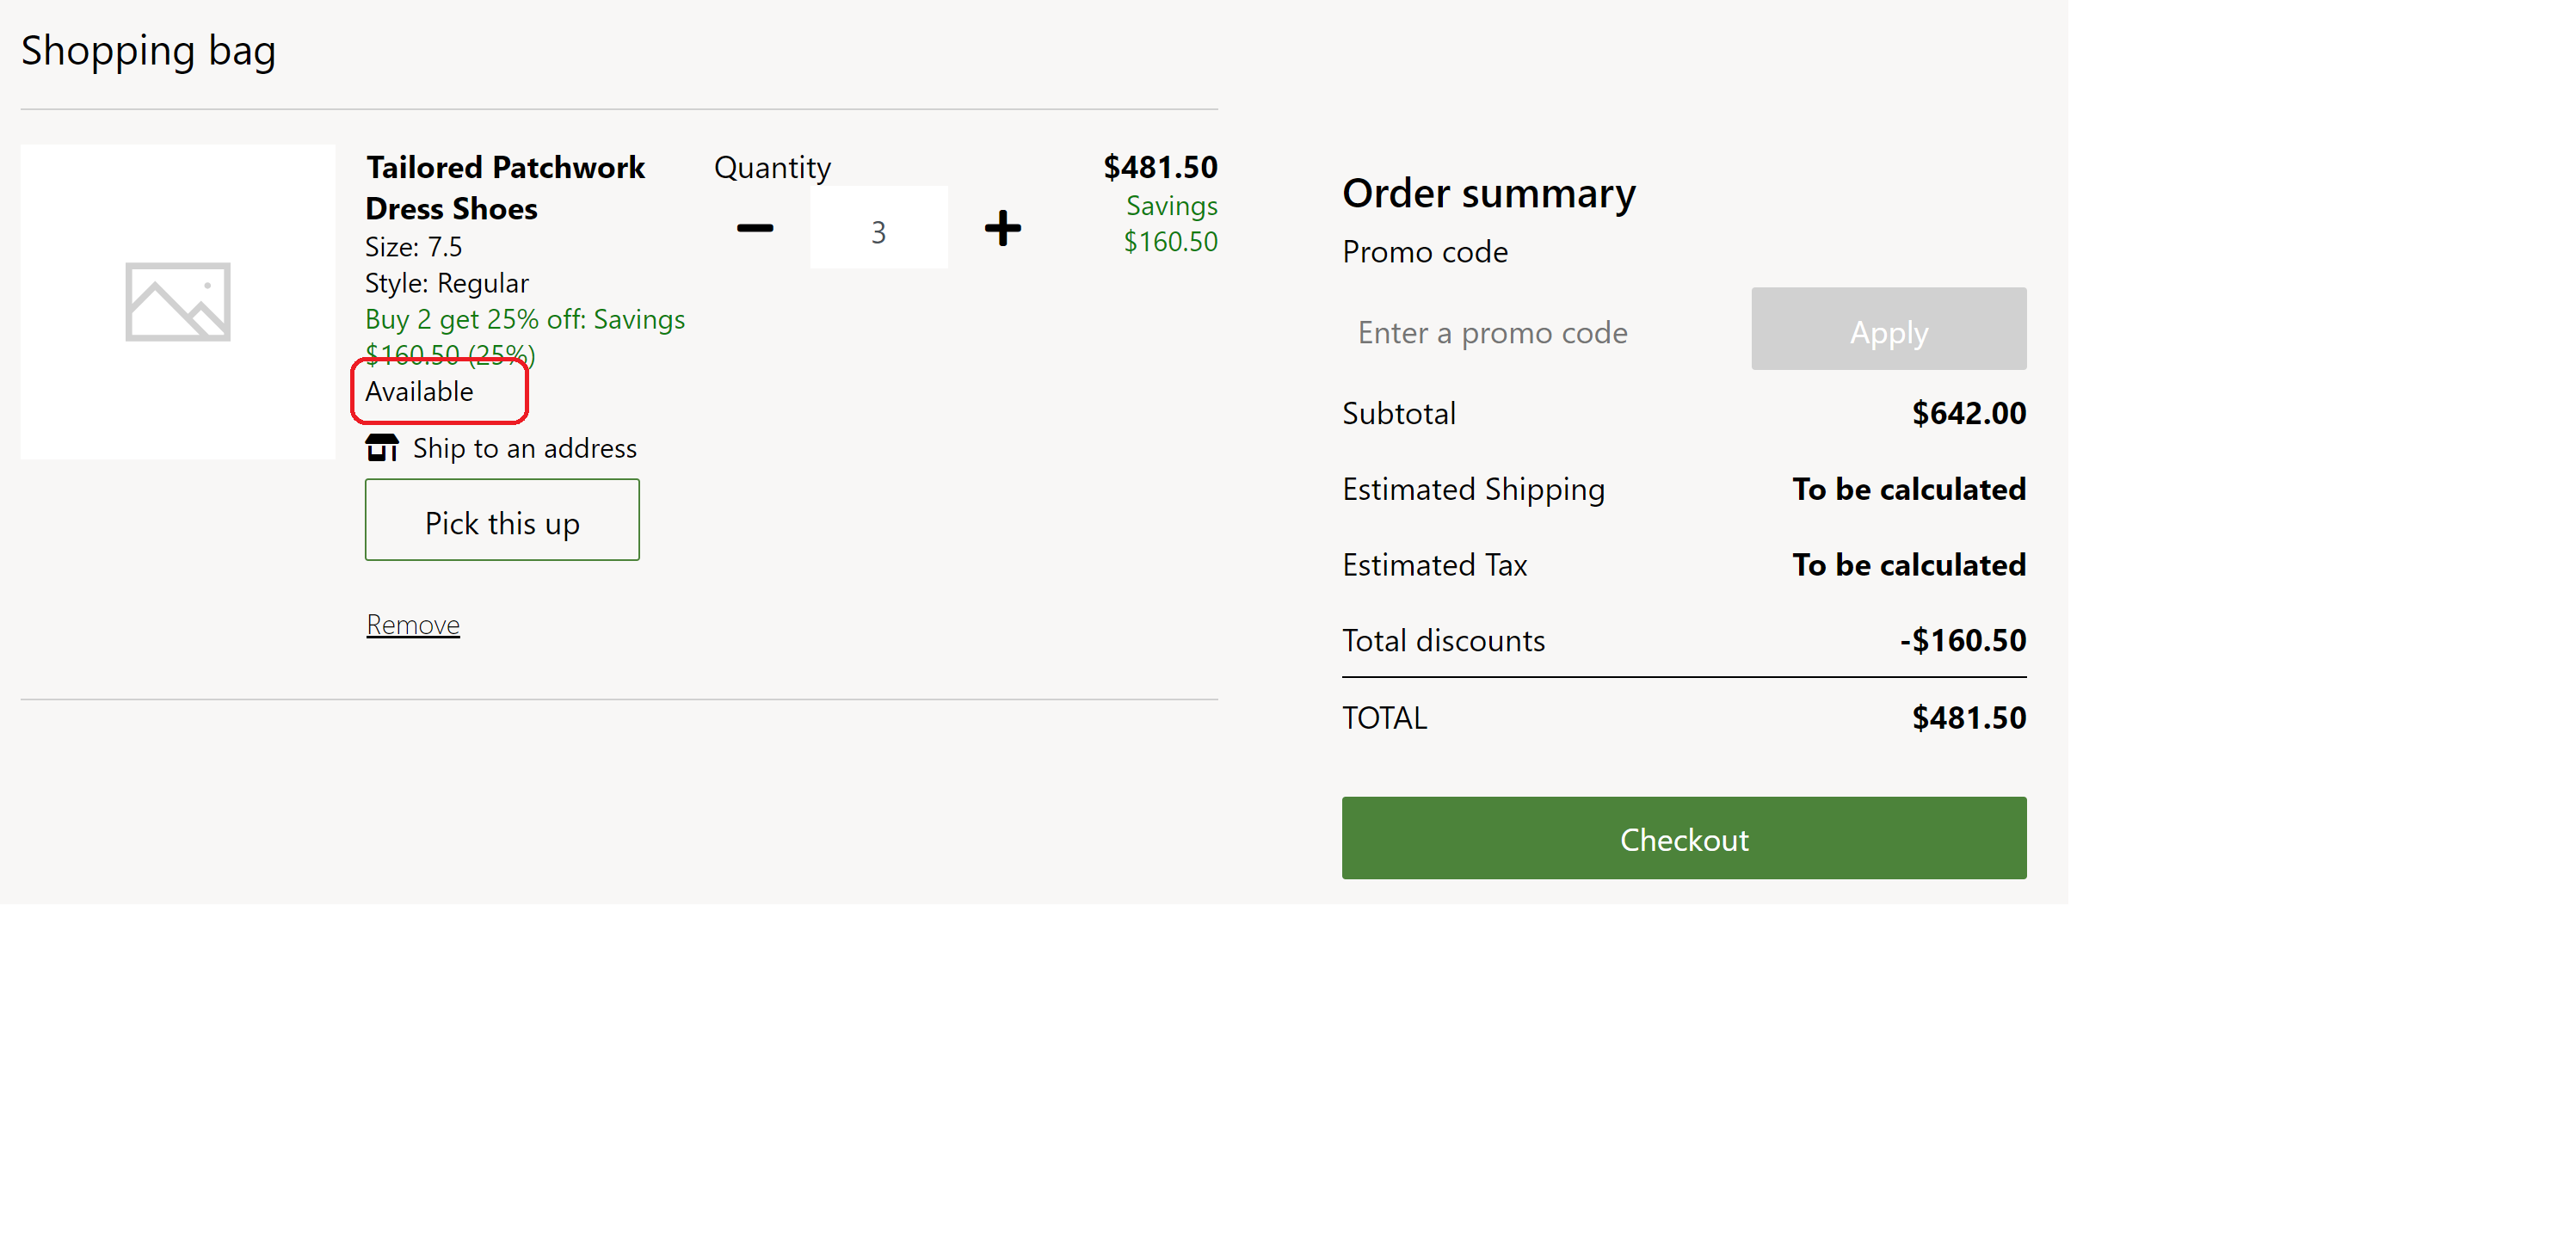The height and width of the screenshot is (1257, 2576).
Task: Click the increase quantity plus icon
Action: 1002,228
